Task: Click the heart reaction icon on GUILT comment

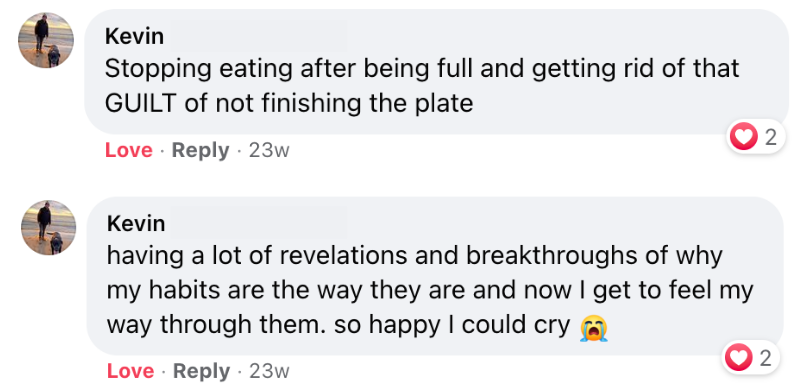Action: (x=743, y=137)
